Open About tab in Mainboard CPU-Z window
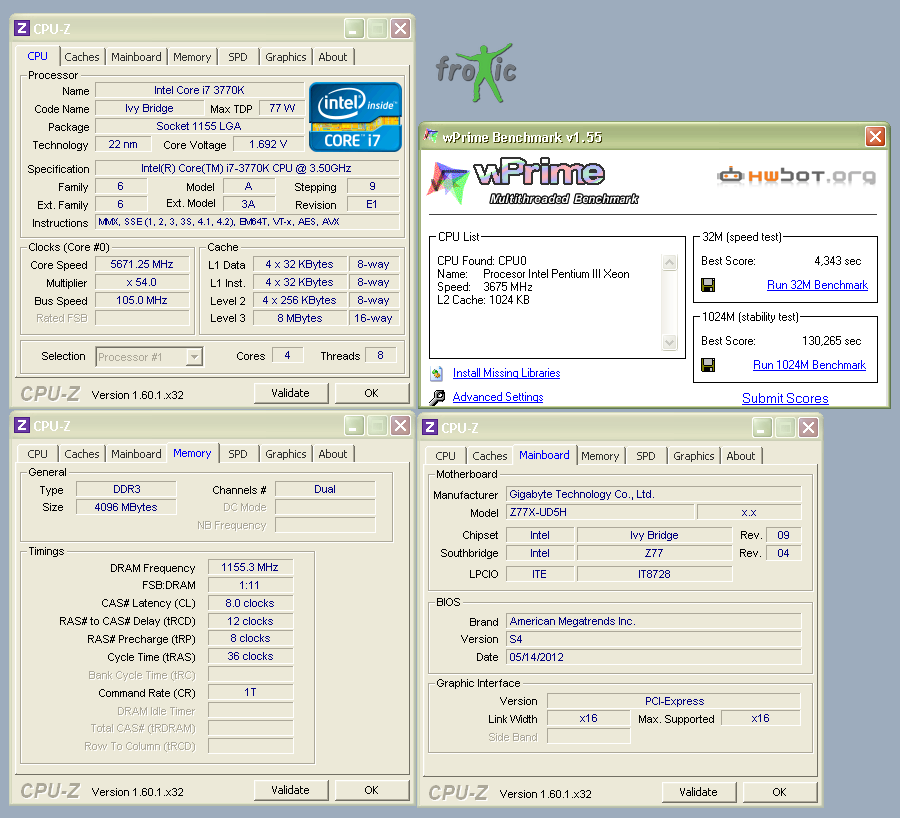900x818 pixels. coord(740,456)
